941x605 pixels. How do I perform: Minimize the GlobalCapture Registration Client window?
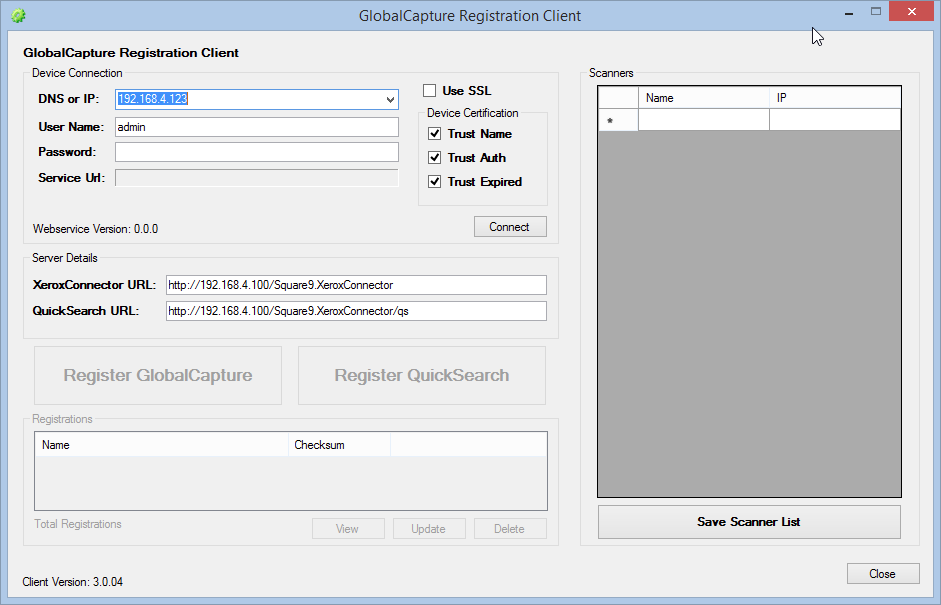click(849, 12)
